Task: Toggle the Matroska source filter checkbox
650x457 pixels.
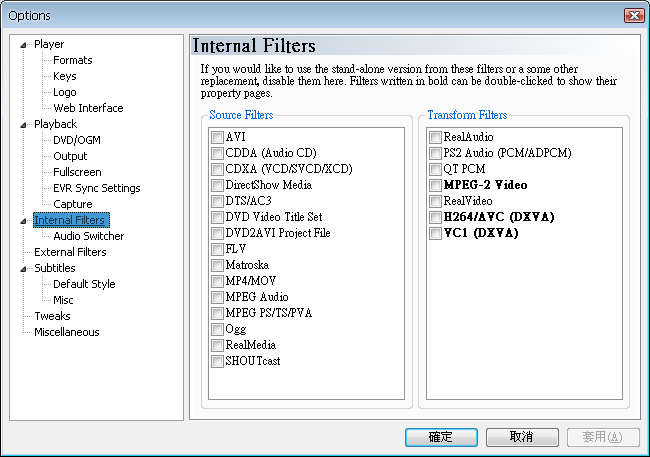Action: [x=217, y=265]
